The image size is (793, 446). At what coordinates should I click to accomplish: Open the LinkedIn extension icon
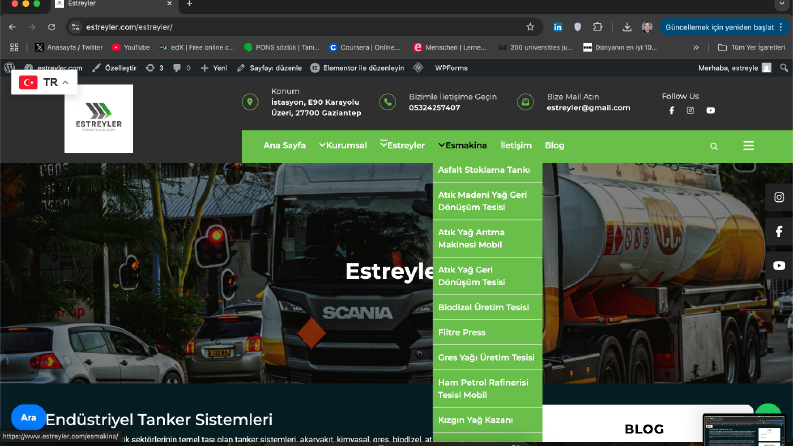coord(557,27)
